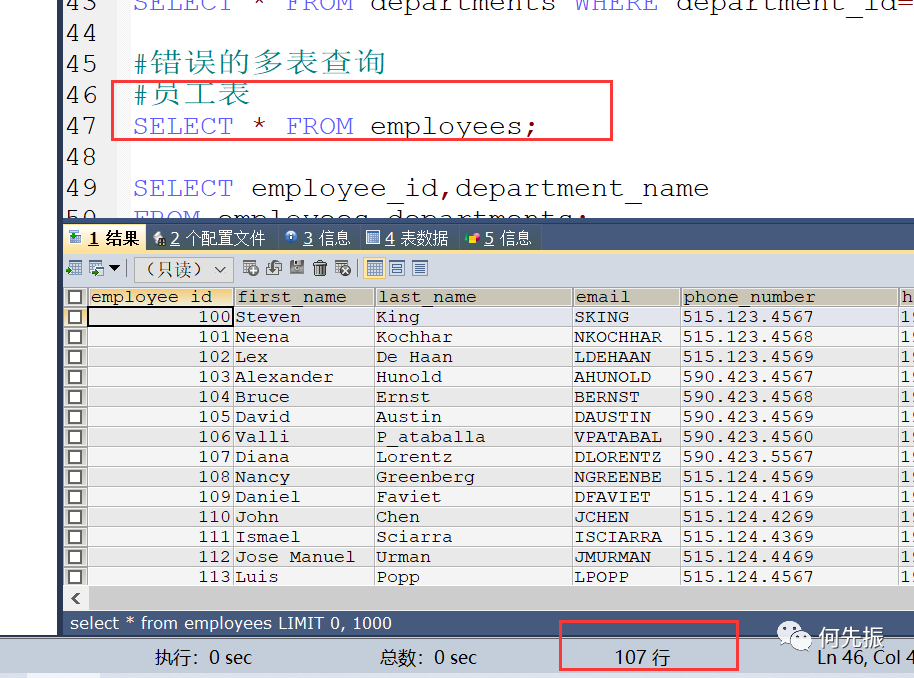The height and width of the screenshot is (678, 914).
Task: Check the row checkbox for Steven King
Action: [75, 317]
